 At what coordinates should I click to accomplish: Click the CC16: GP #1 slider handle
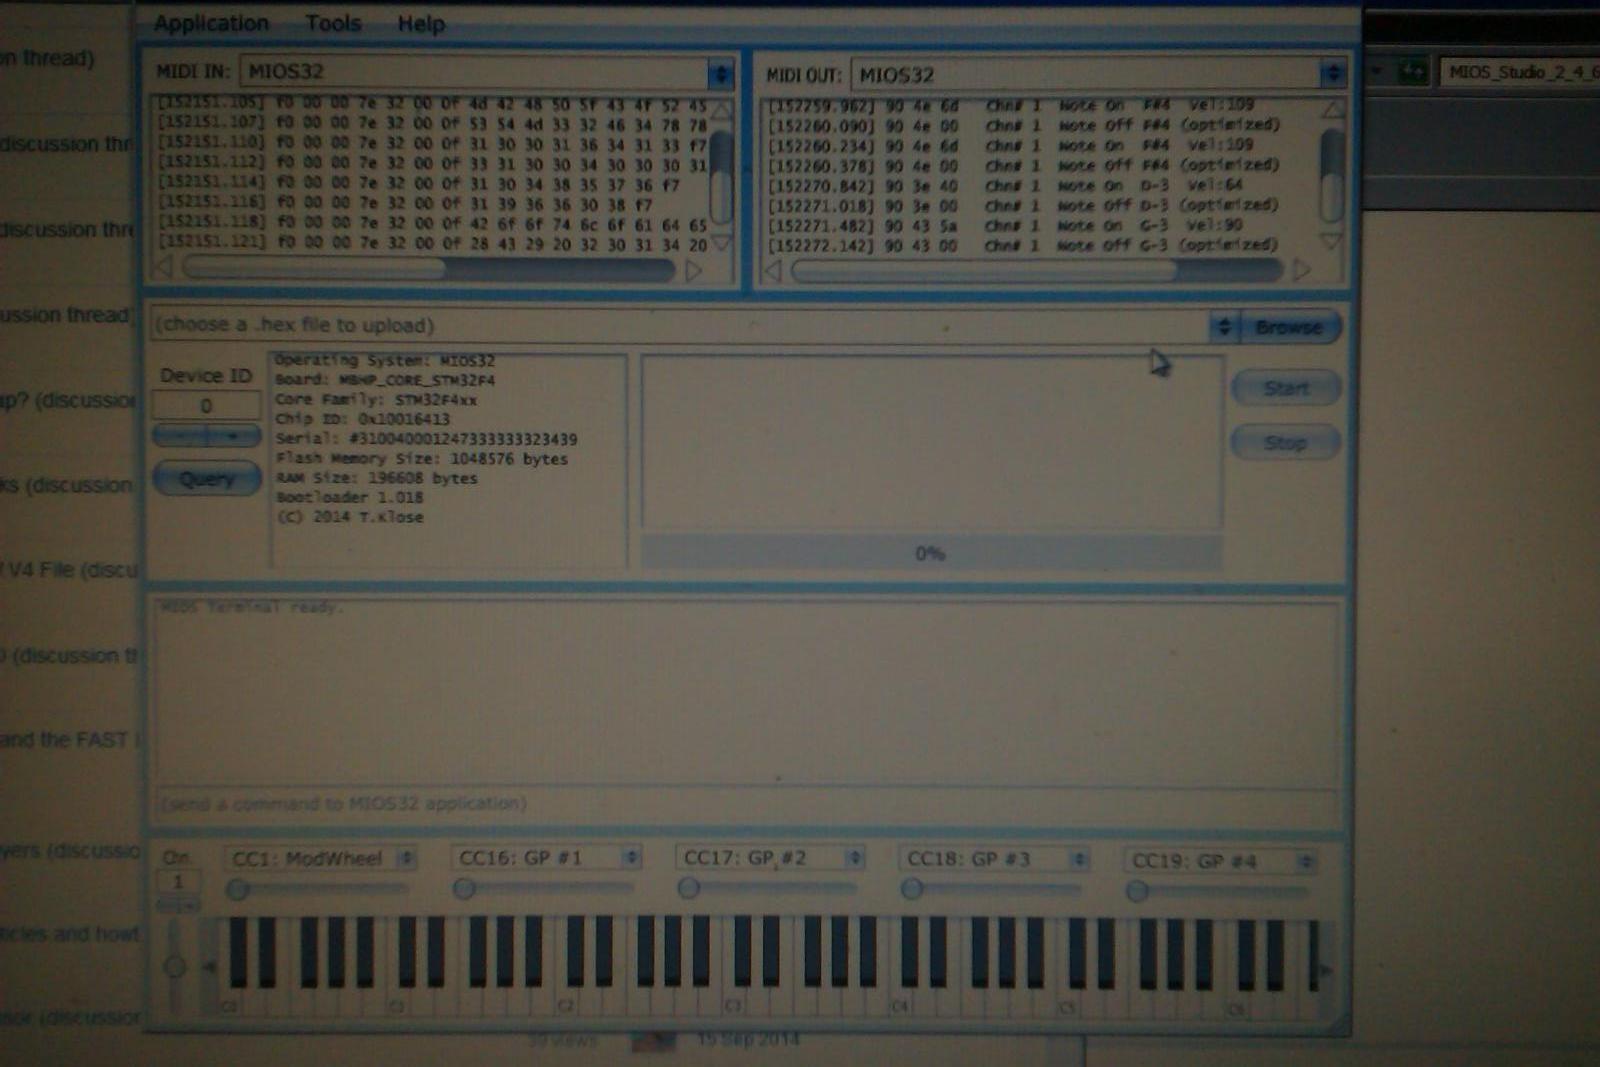pos(464,888)
